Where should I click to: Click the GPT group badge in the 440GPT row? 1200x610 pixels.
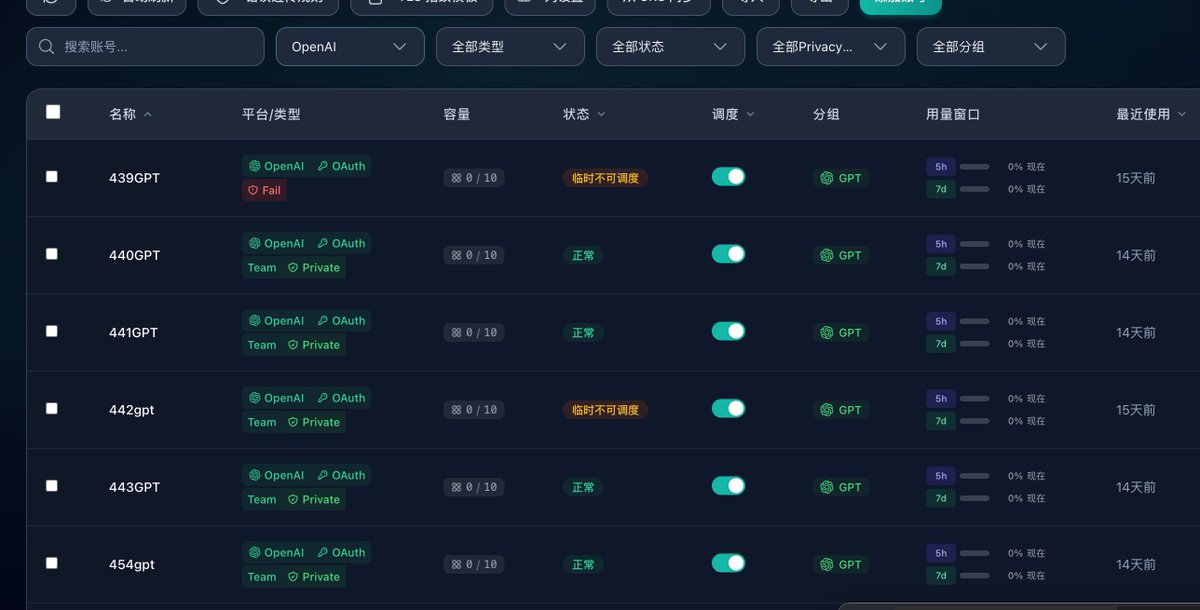tap(840, 255)
